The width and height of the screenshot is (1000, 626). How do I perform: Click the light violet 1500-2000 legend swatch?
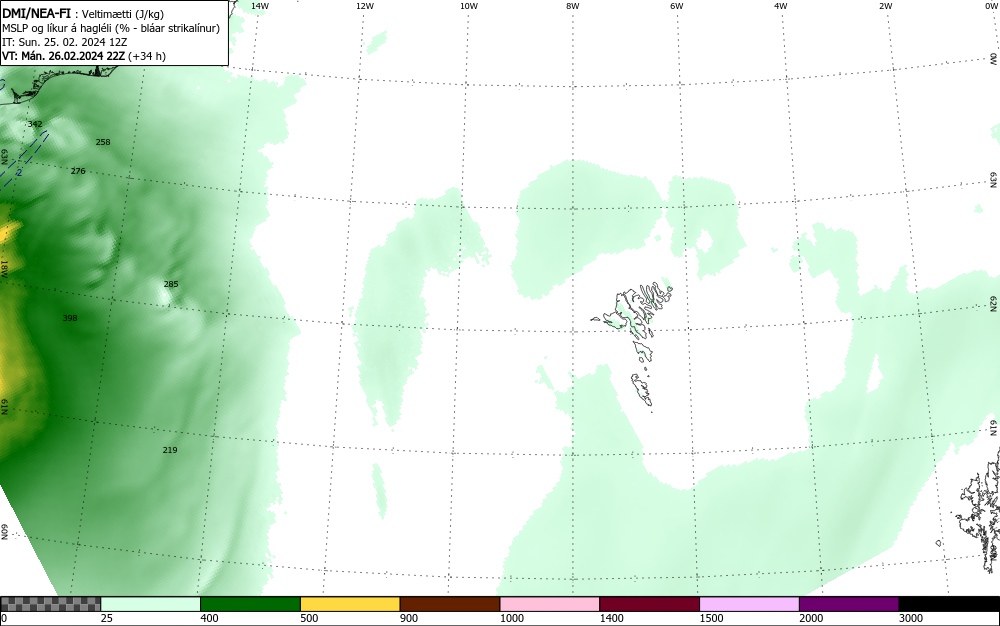coord(749,604)
